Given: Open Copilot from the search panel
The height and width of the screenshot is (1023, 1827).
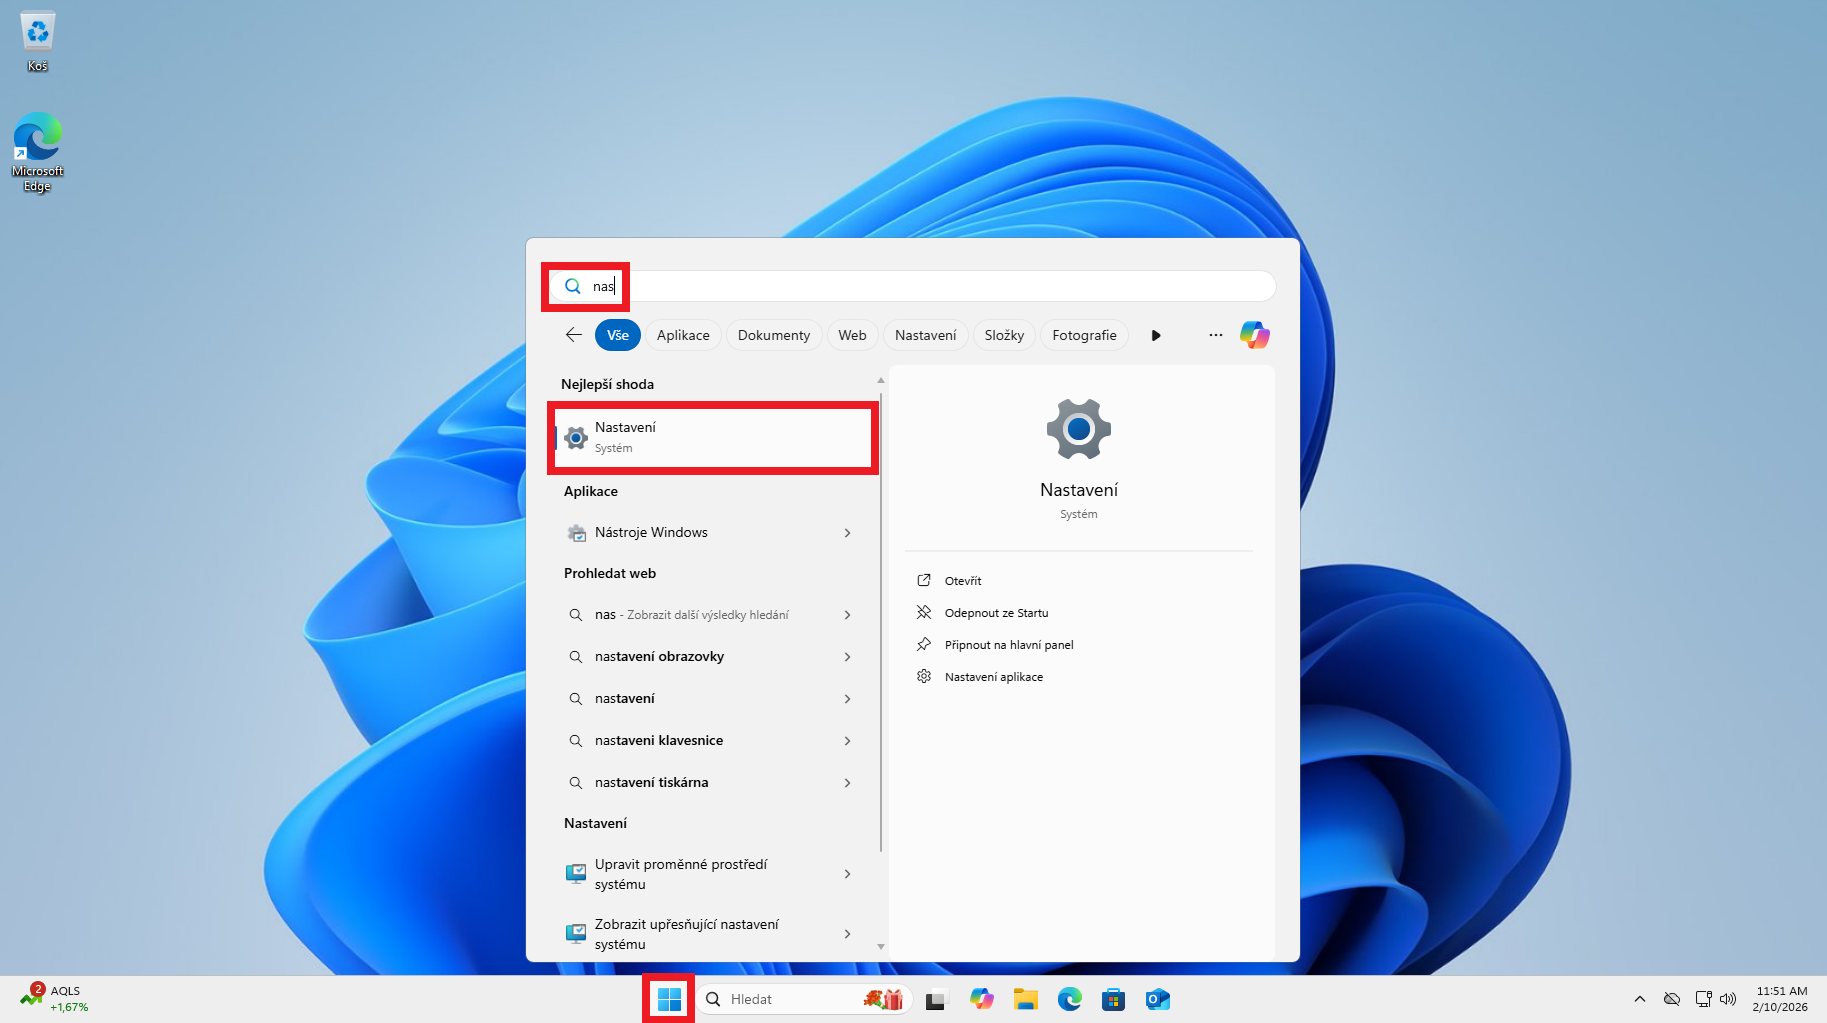Looking at the screenshot, I should click(1255, 335).
